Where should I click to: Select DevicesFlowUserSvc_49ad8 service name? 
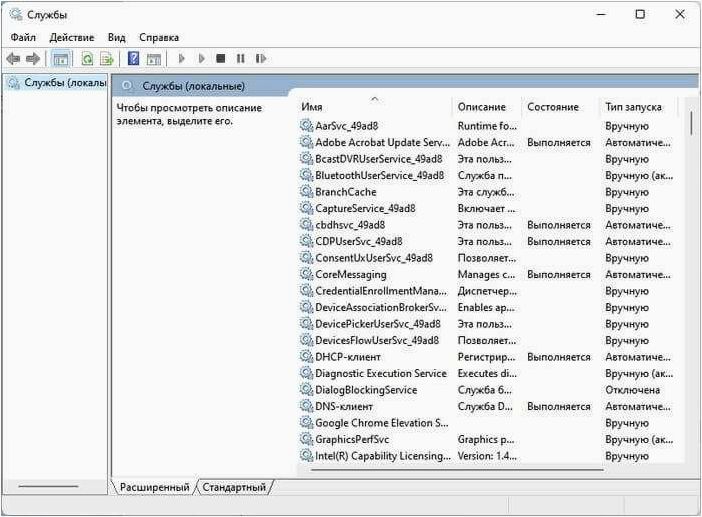pos(377,340)
